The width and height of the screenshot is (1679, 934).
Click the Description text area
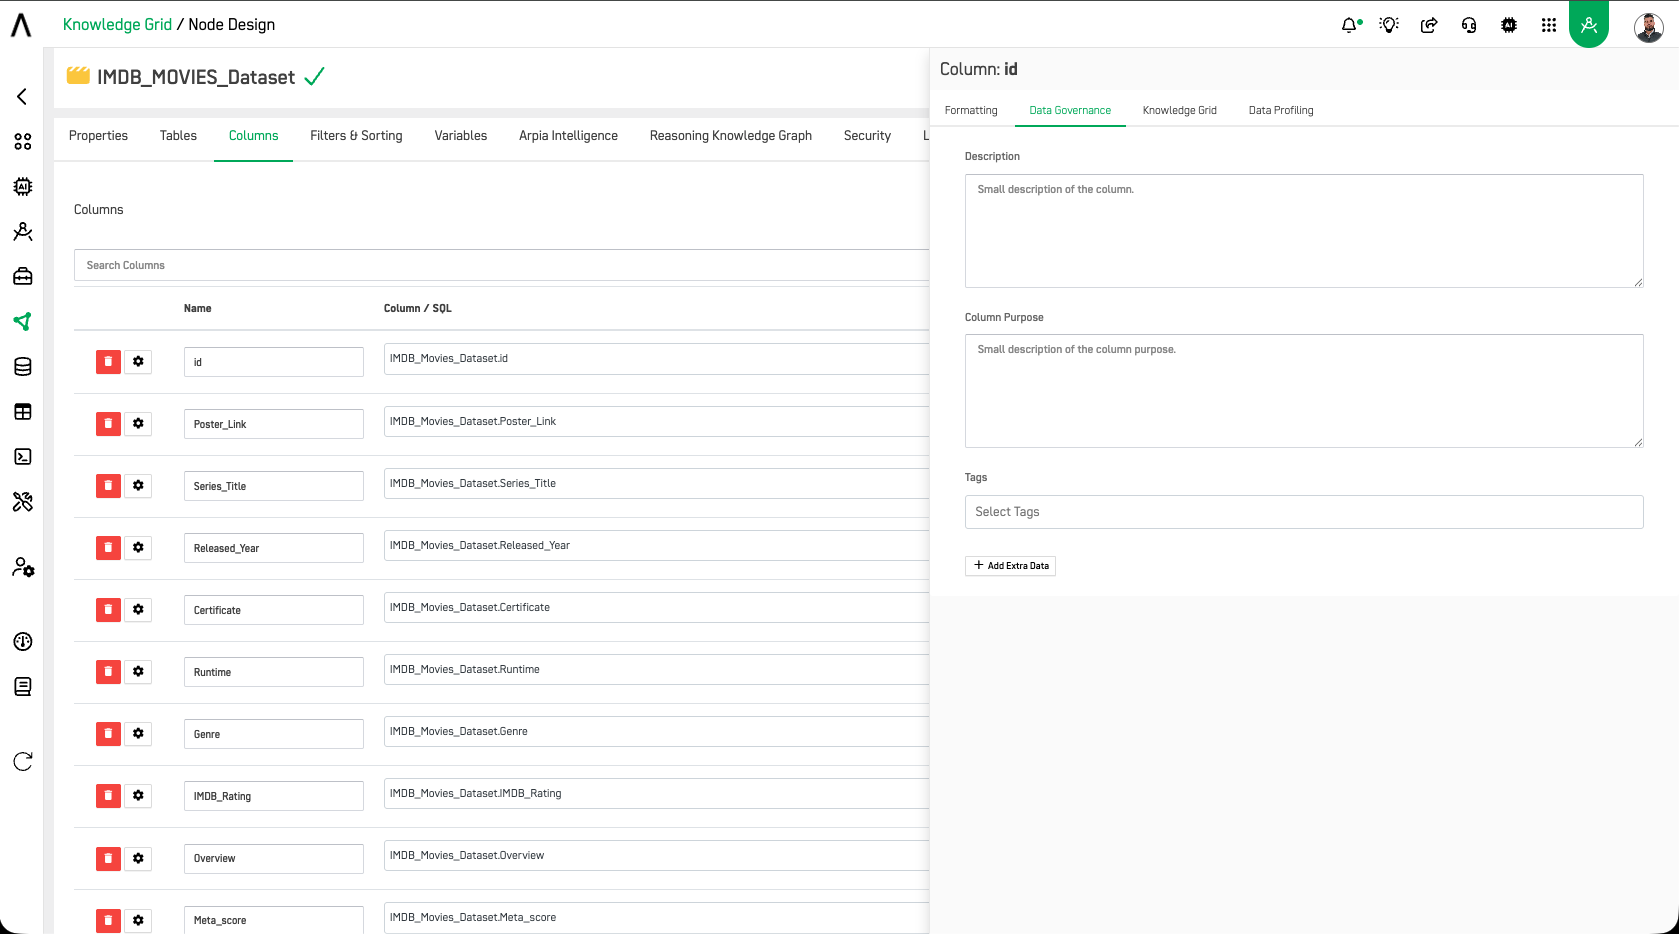pos(1303,231)
